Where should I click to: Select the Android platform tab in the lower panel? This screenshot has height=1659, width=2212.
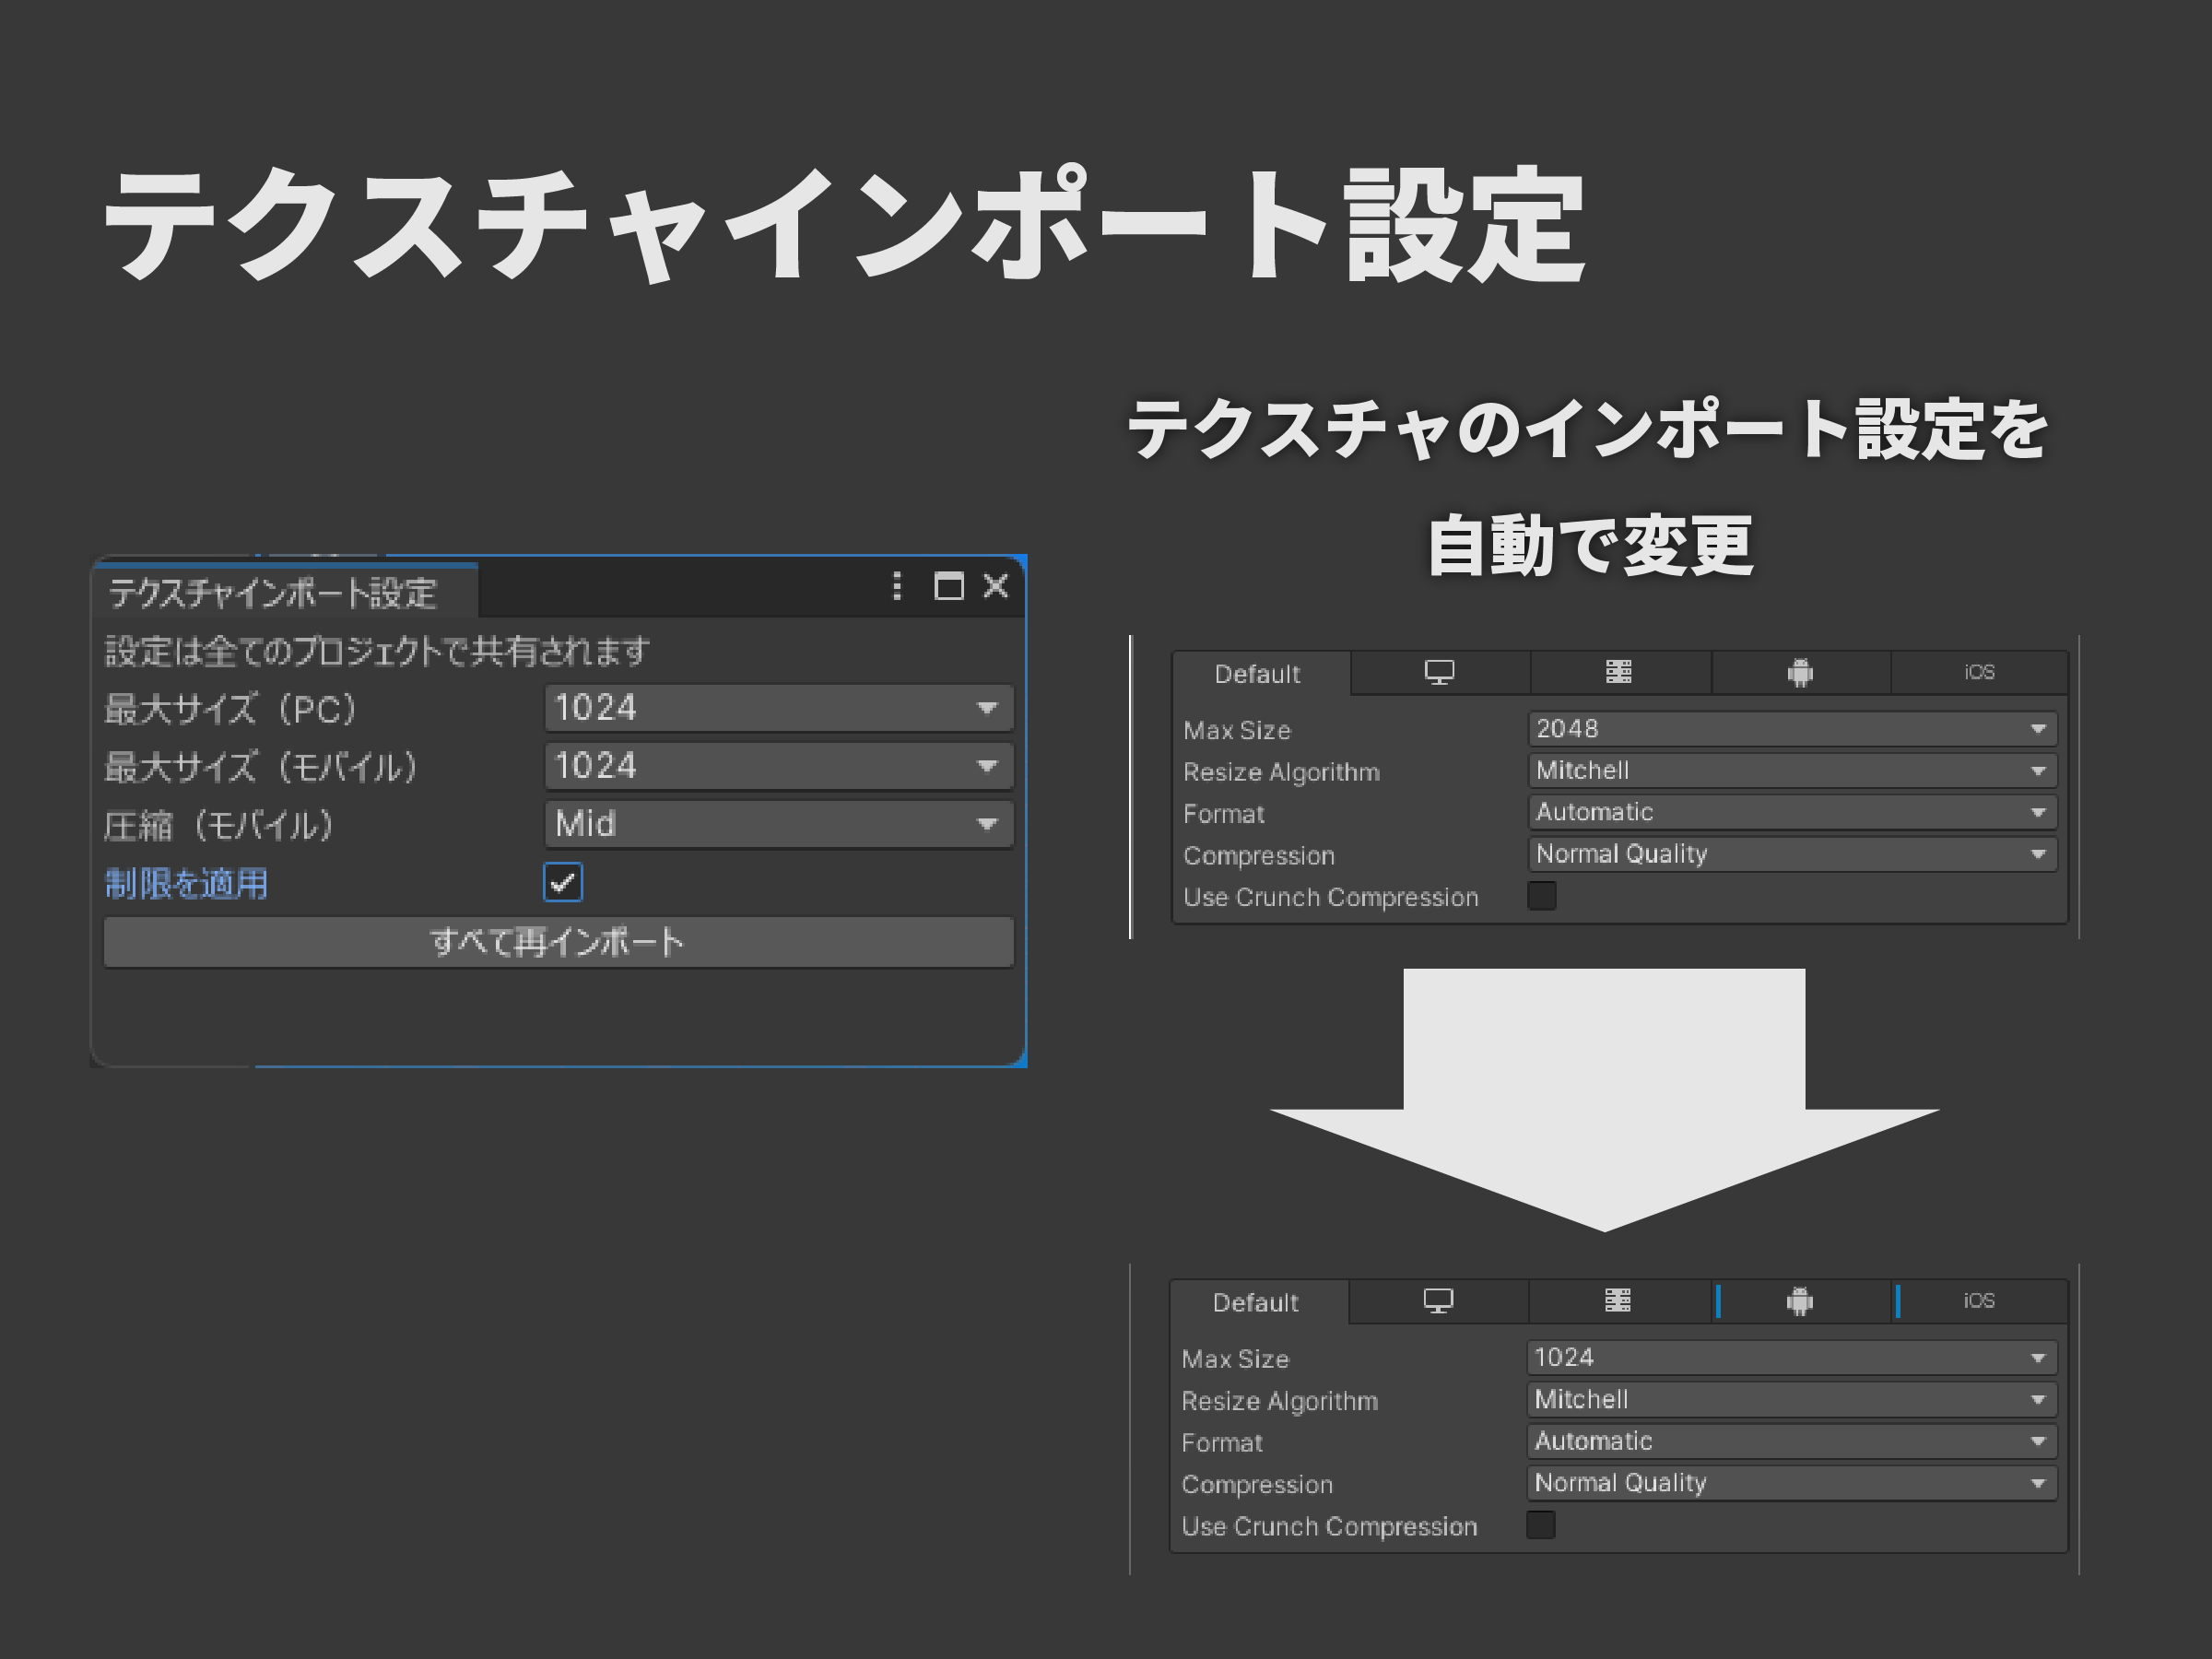[1799, 1301]
